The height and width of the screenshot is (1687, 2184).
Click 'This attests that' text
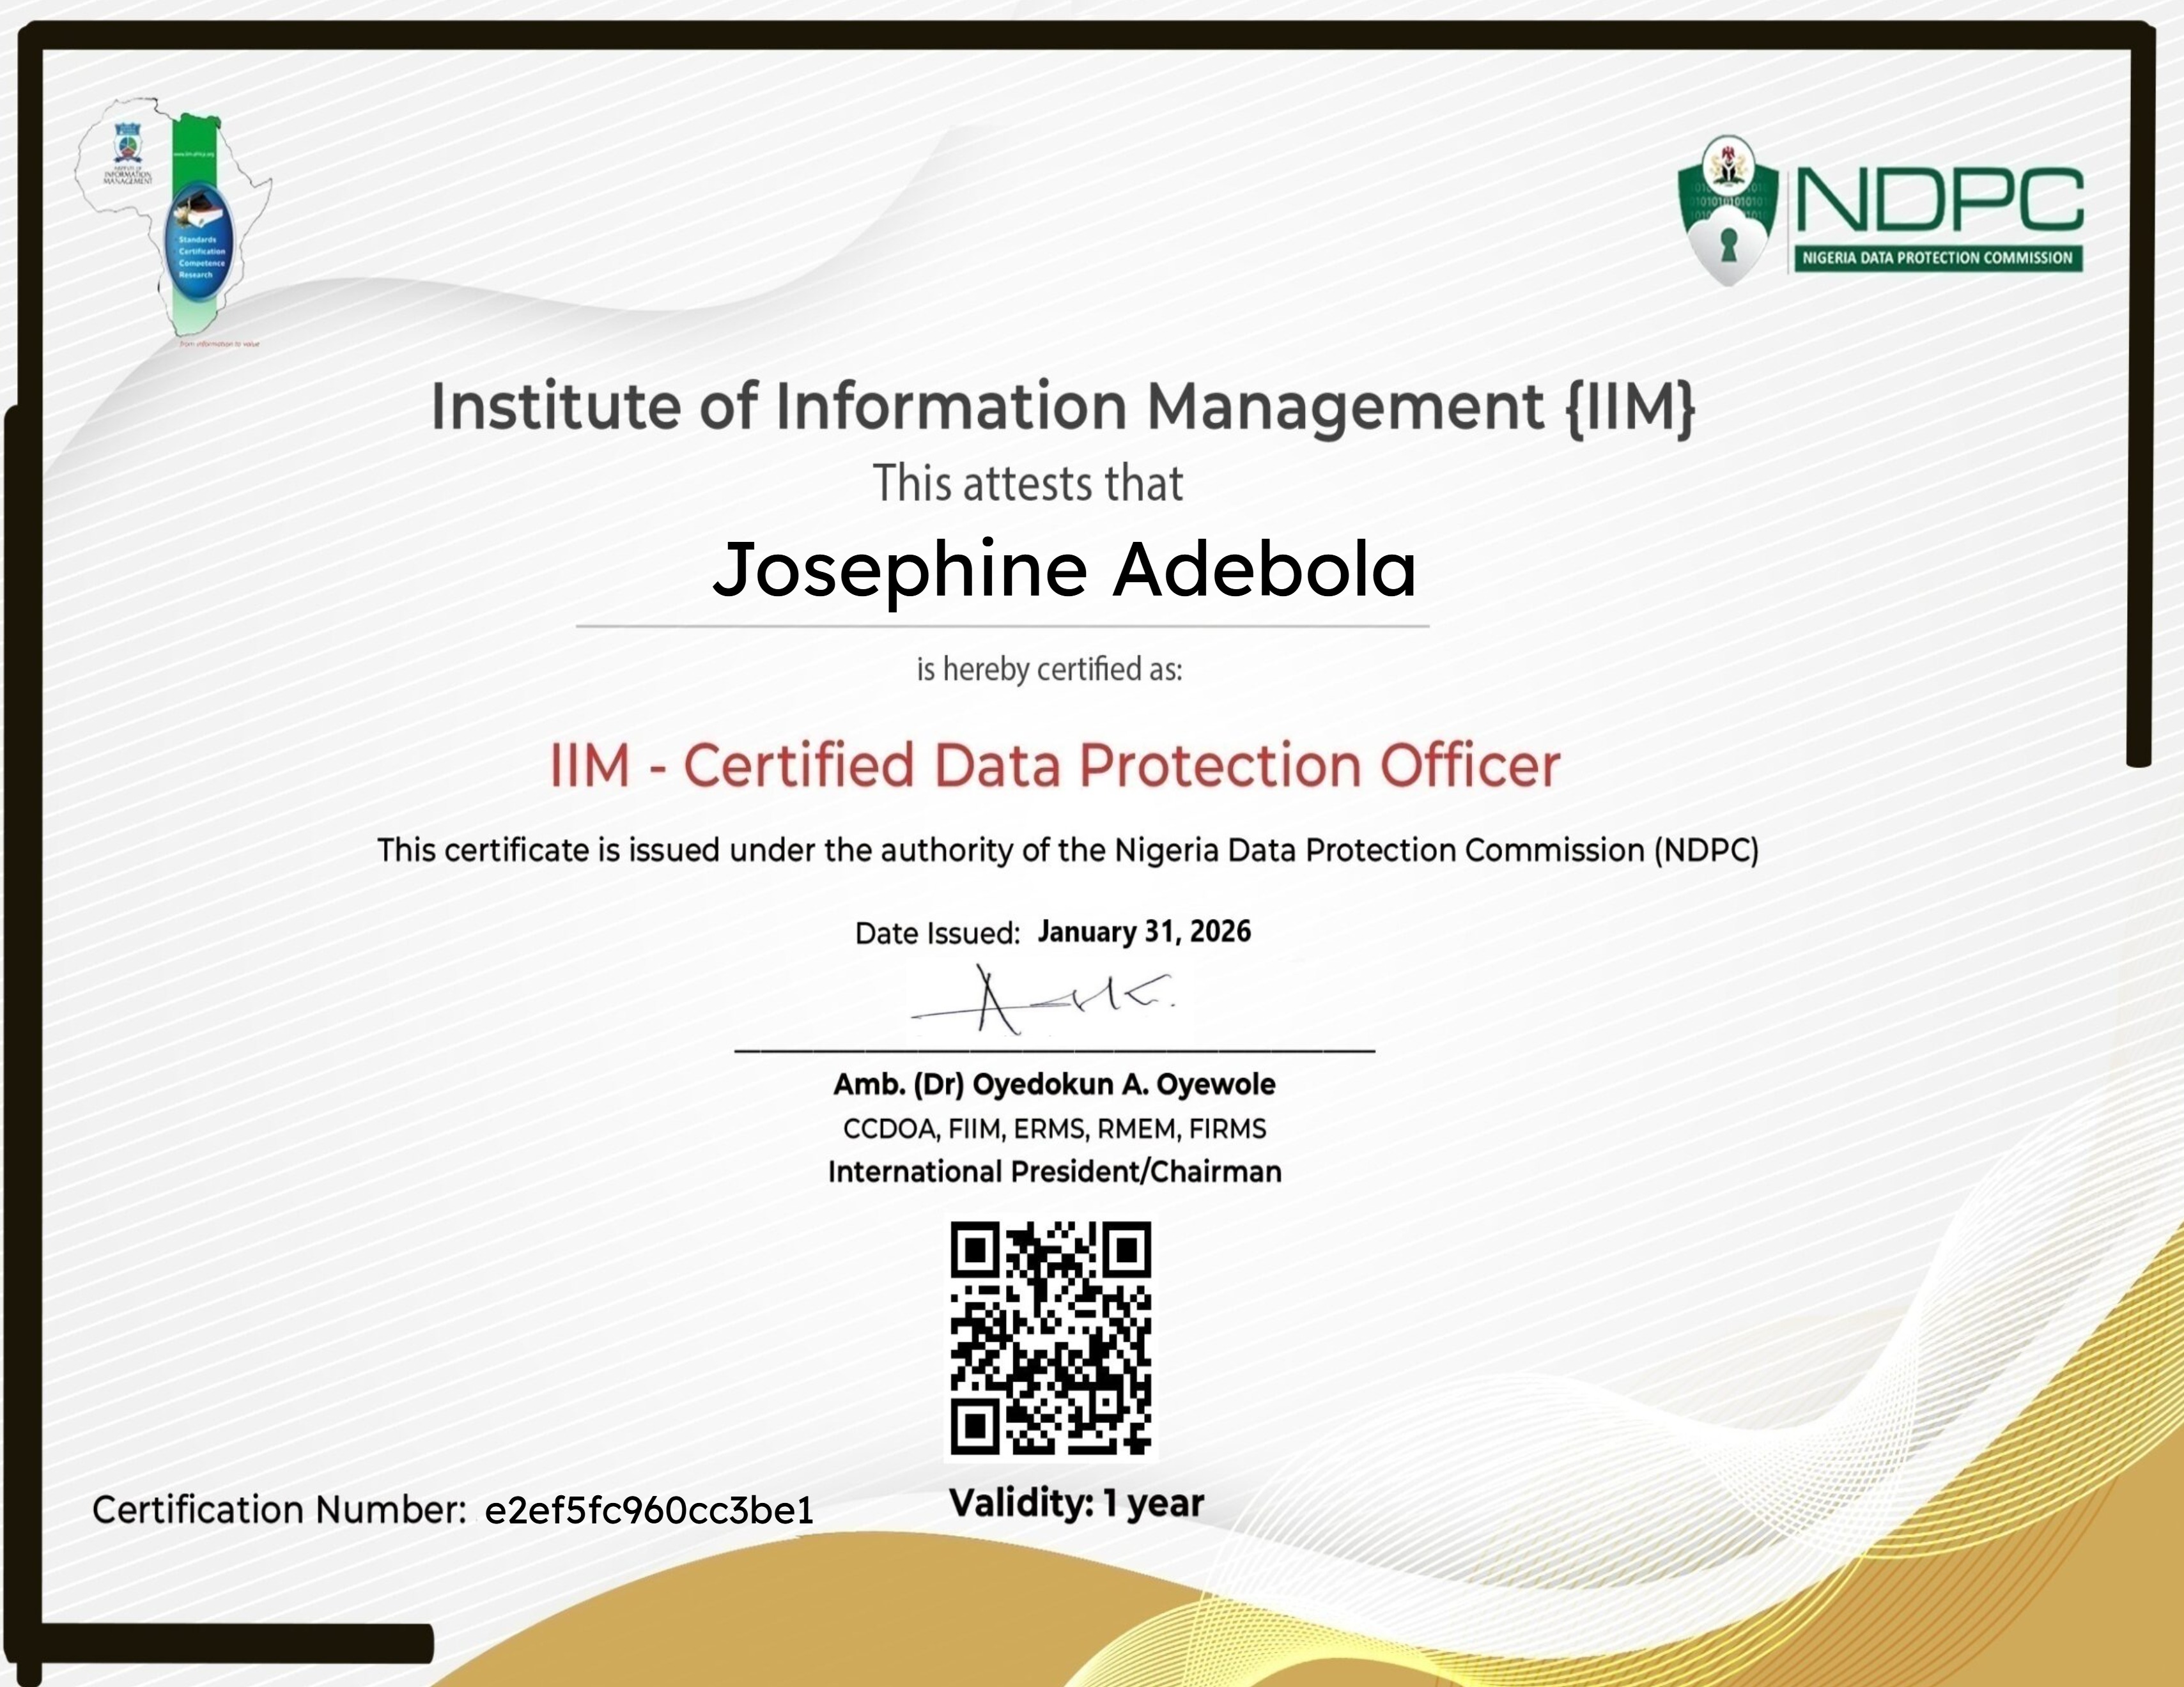click(x=1028, y=484)
